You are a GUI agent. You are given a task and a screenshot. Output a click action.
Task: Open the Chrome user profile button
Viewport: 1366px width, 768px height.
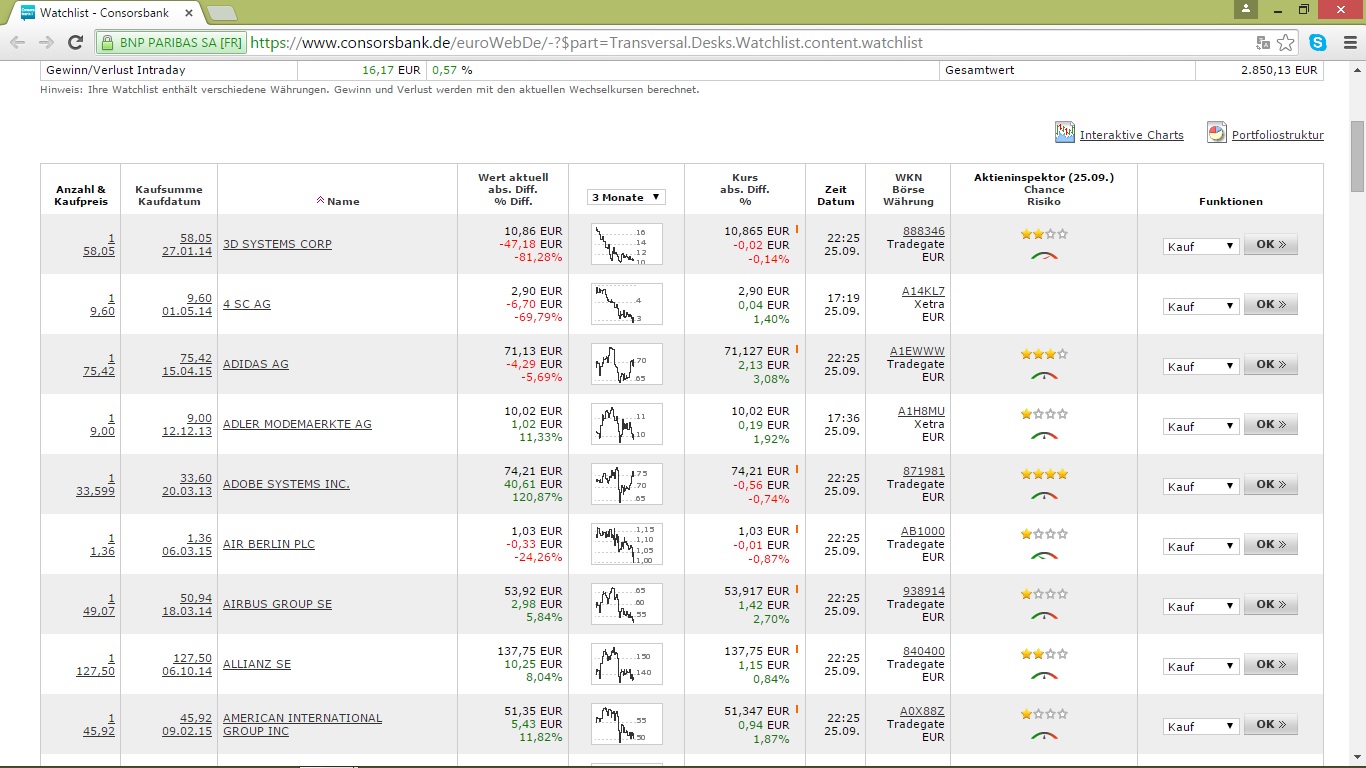tap(1245, 10)
